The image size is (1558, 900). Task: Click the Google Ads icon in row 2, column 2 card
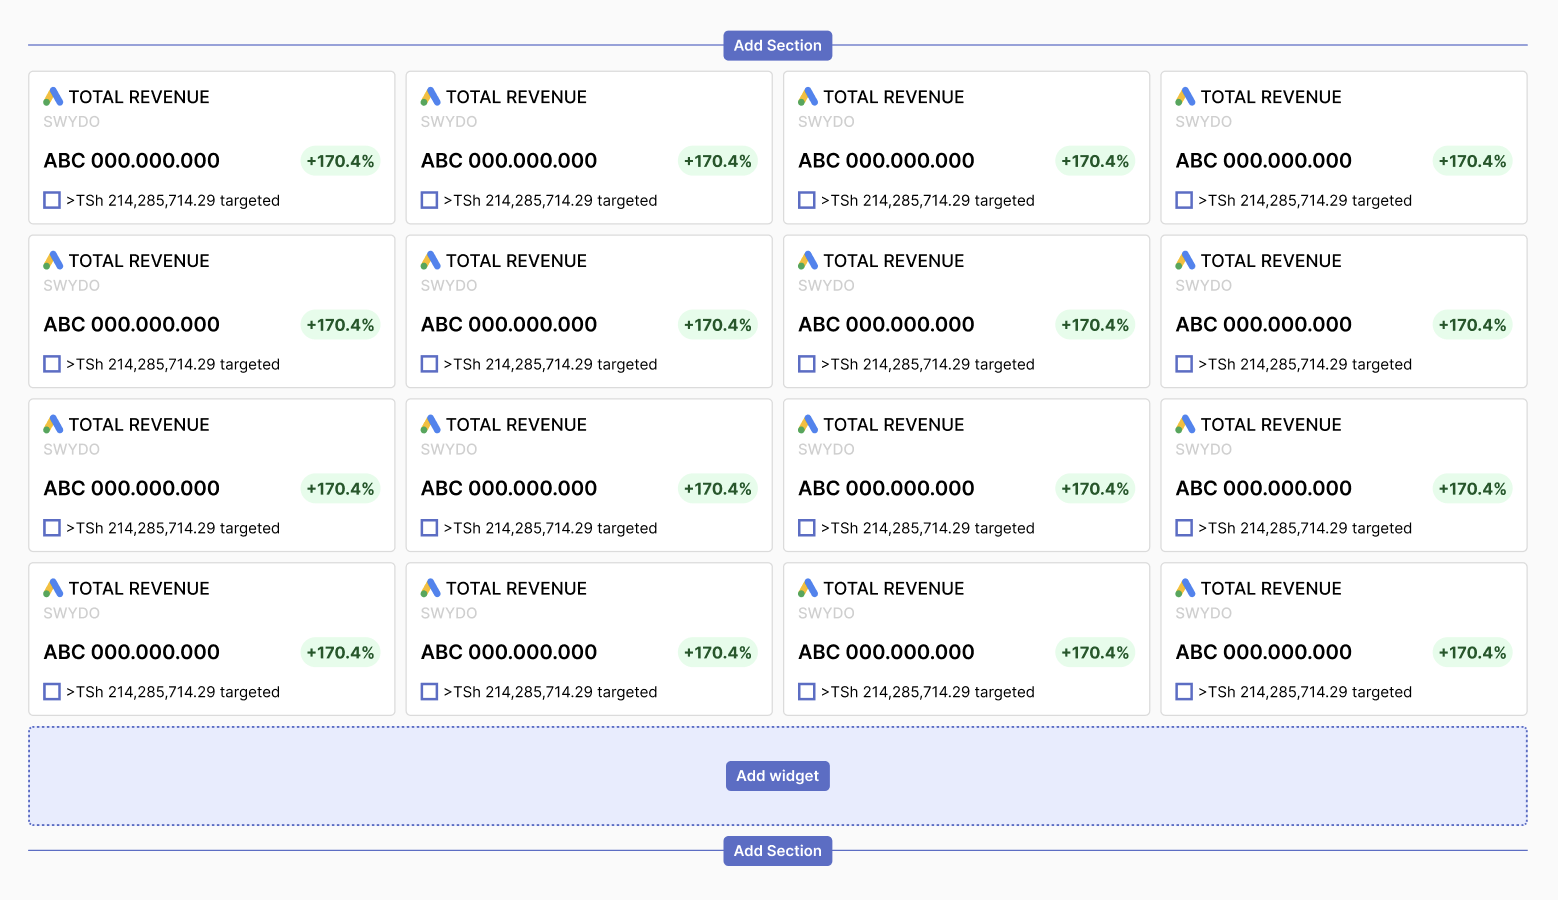[430, 261]
